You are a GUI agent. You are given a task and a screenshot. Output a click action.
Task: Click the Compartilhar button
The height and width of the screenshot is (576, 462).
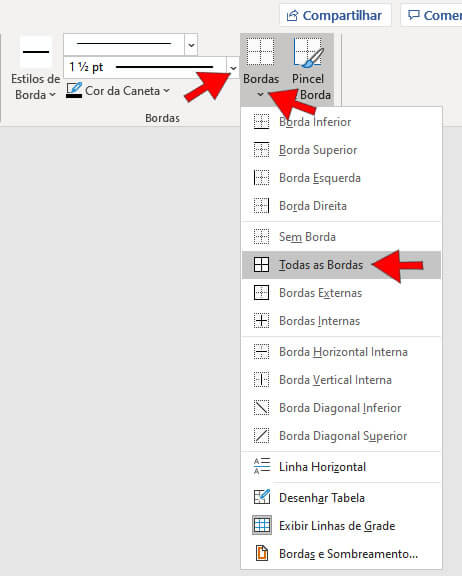click(x=335, y=15)
